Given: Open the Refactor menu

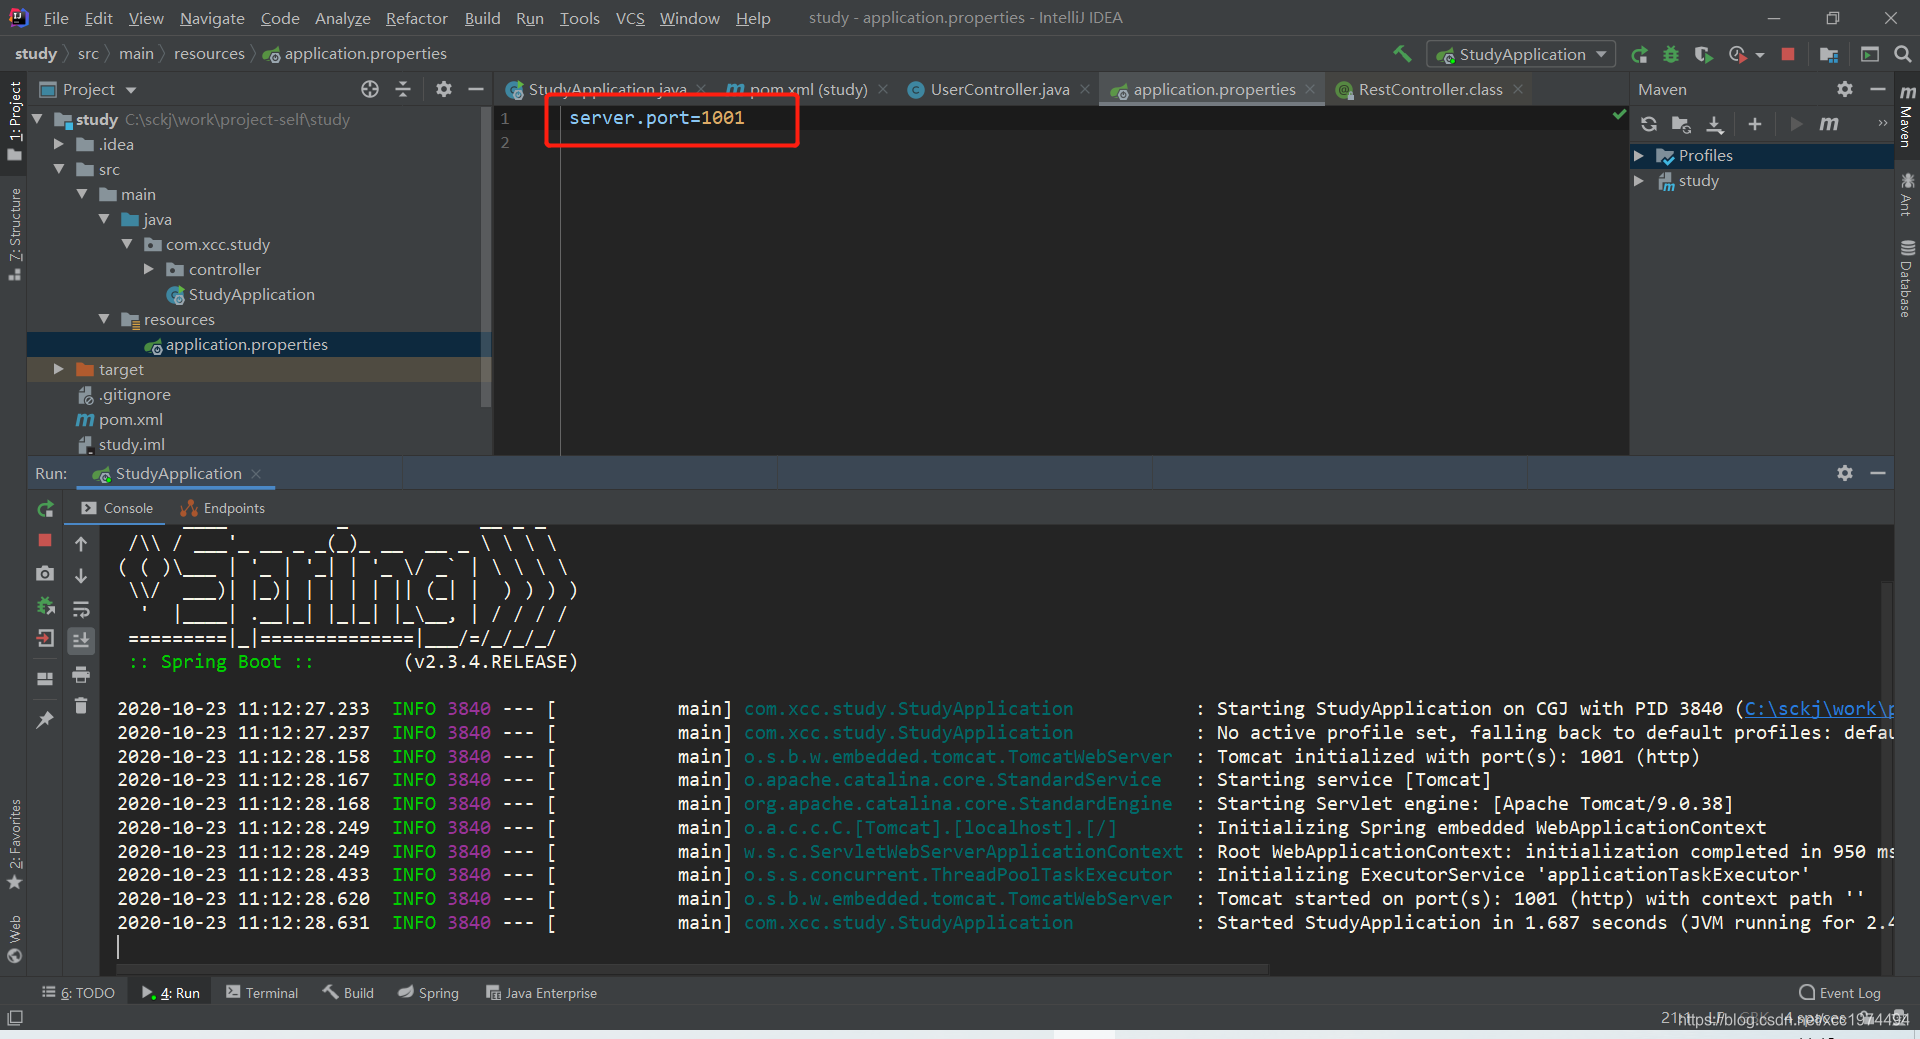Looking at the screenshot, I should (x=416, y=18).
